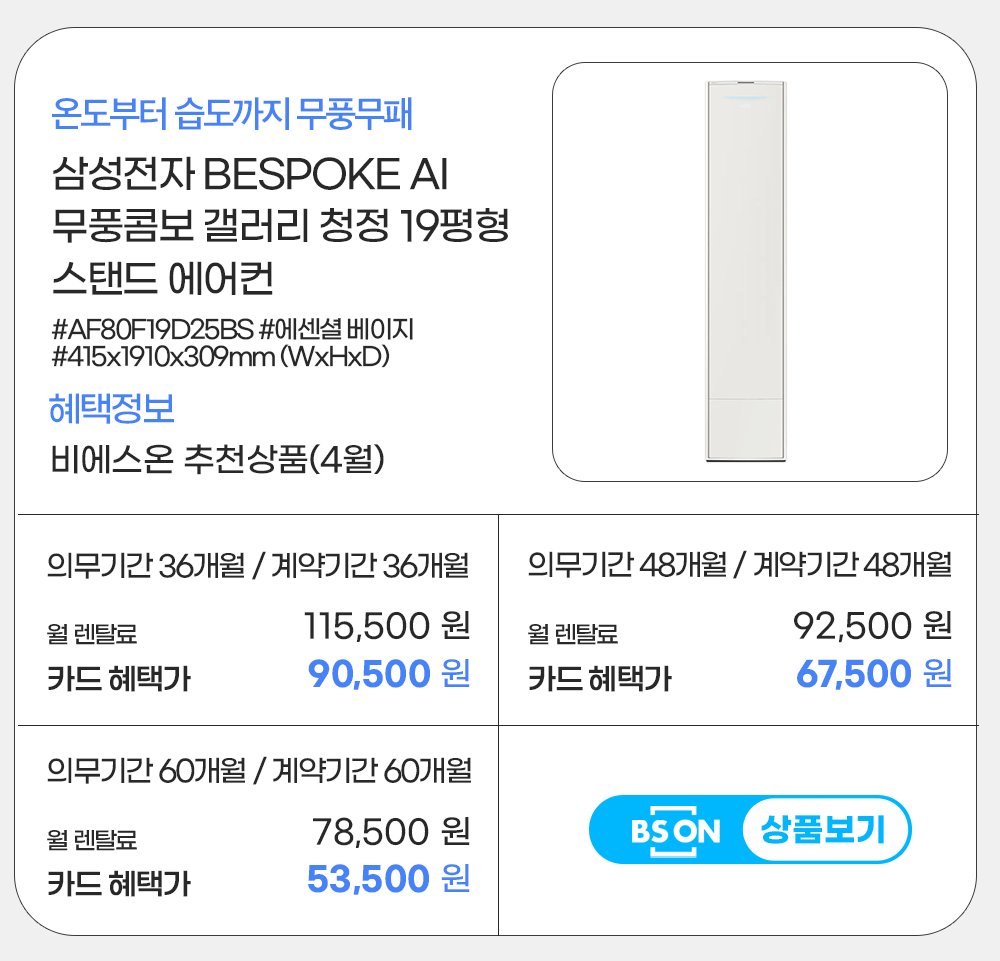Click the 92,500 원 monthly rental fee
Viewport: 1000px width, 961px height.
871,627
